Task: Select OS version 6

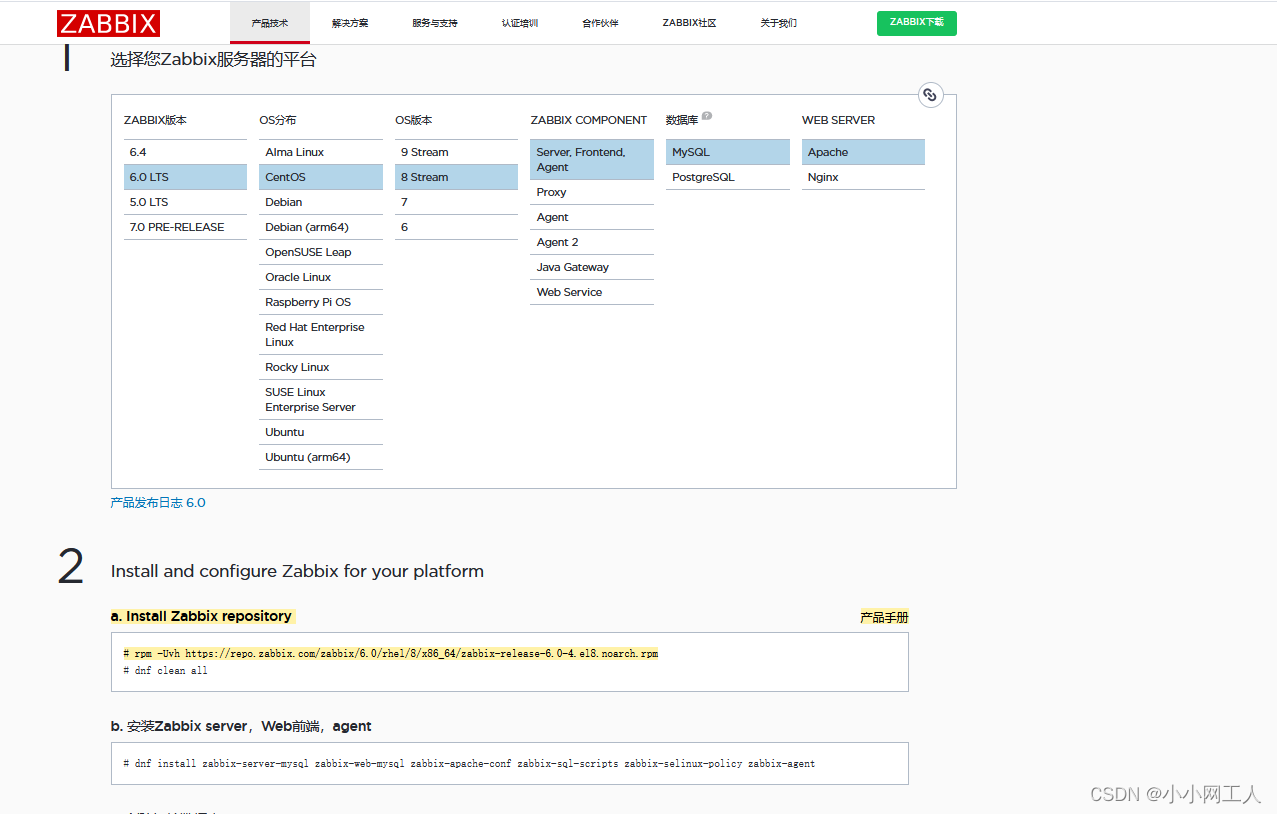Action: [456, 227]
